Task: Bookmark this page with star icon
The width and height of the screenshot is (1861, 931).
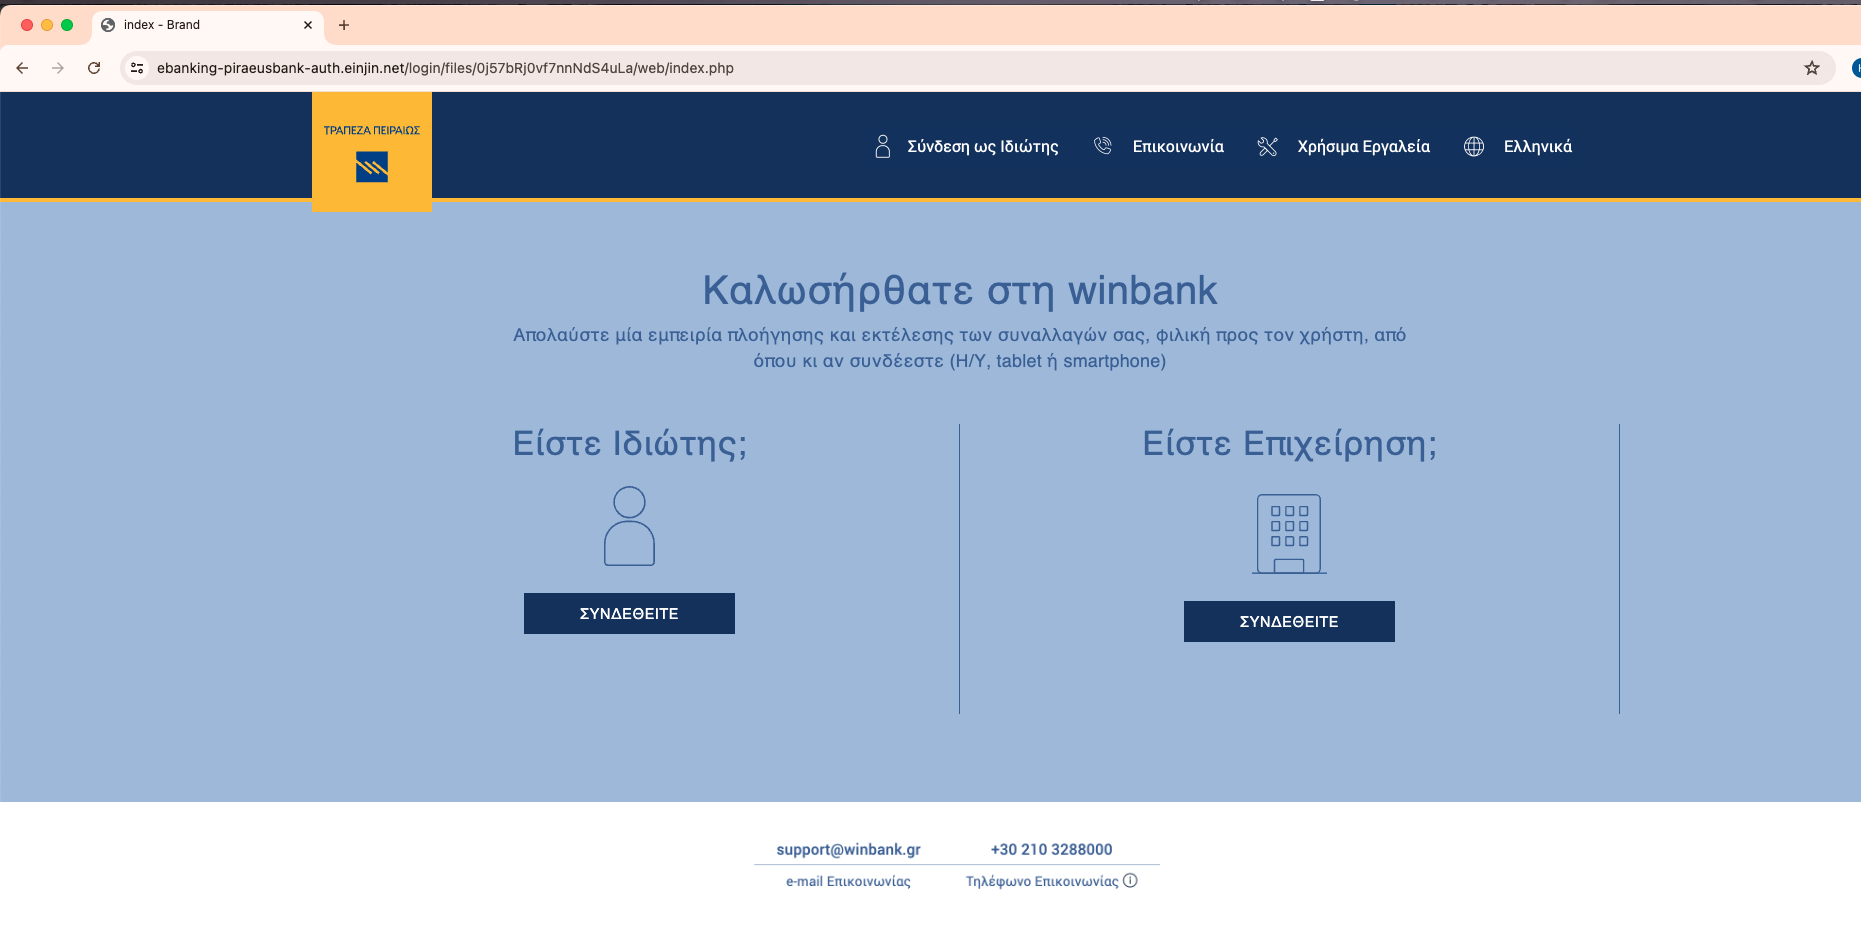Action: tap(1811, 68)
